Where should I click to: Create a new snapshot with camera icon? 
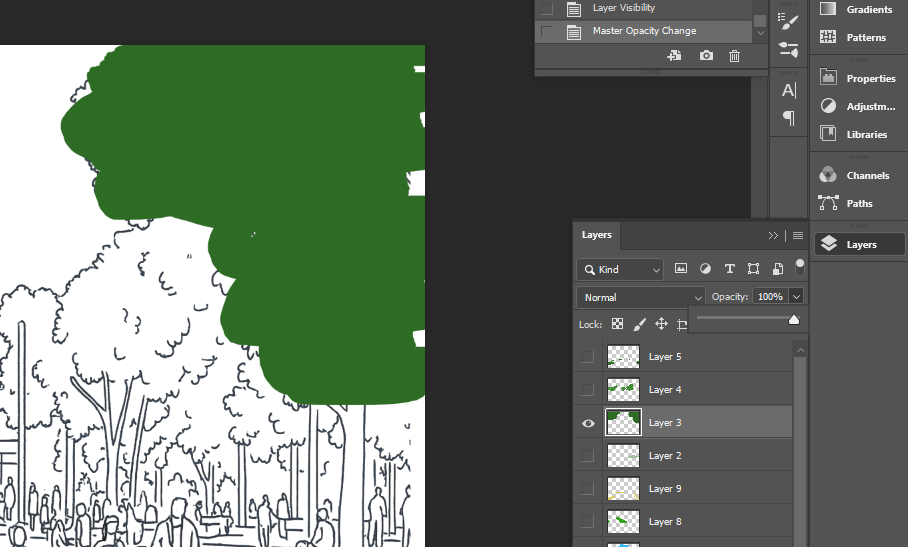(706, 56)
